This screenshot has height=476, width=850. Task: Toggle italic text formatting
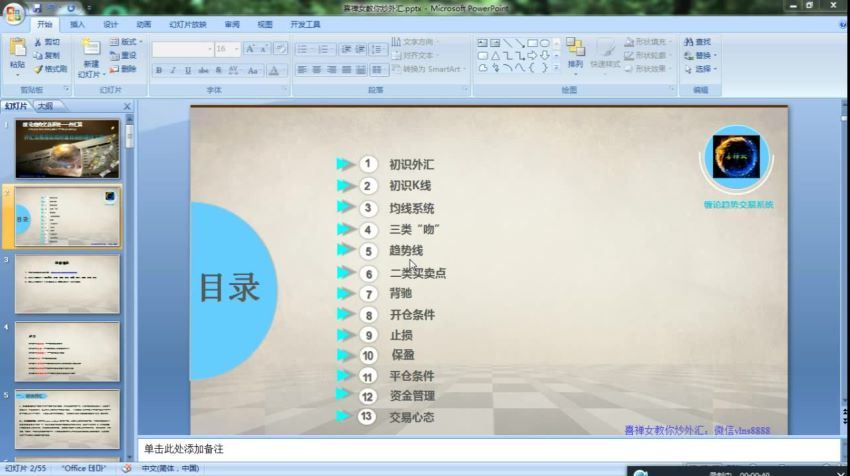(173, 70)
